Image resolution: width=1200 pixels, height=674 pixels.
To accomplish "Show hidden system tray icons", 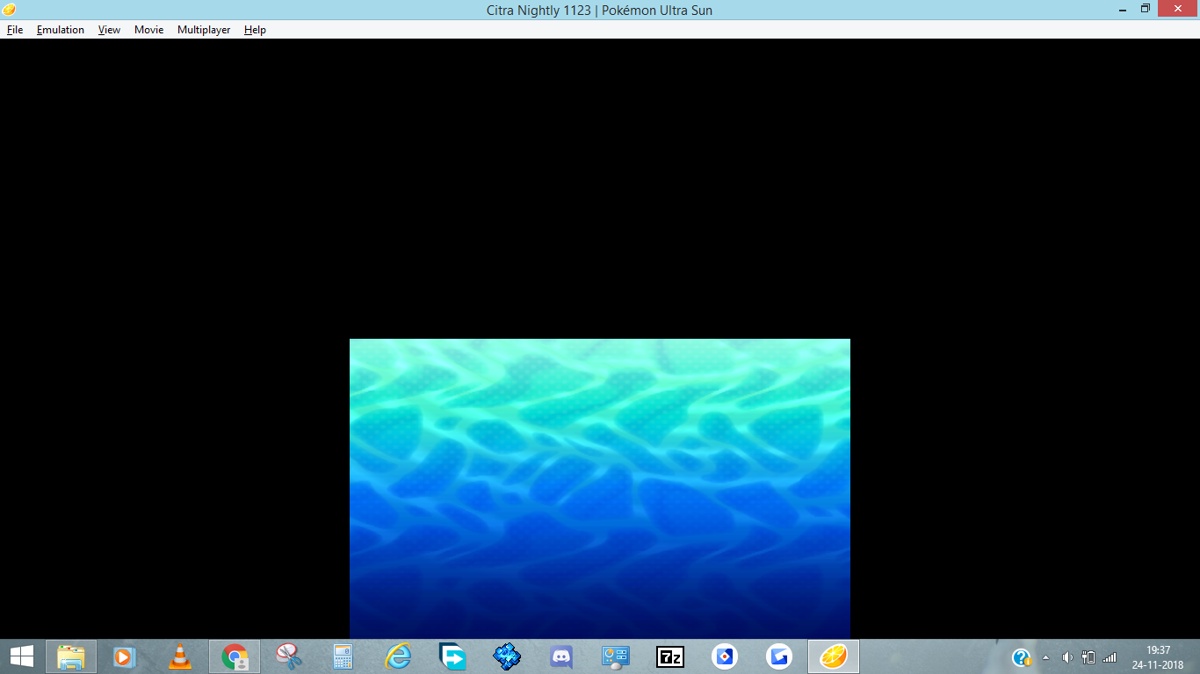I will click(x=1046, y=658).
